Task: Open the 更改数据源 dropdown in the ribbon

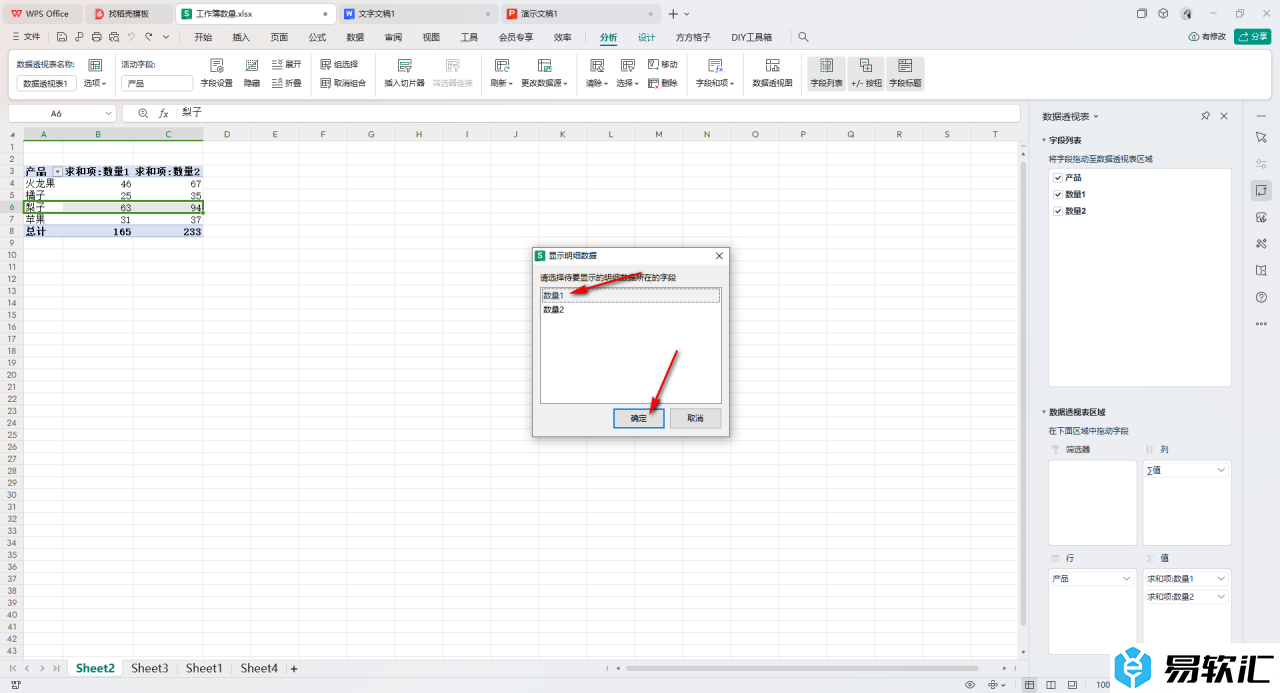Action: (544, 83)
